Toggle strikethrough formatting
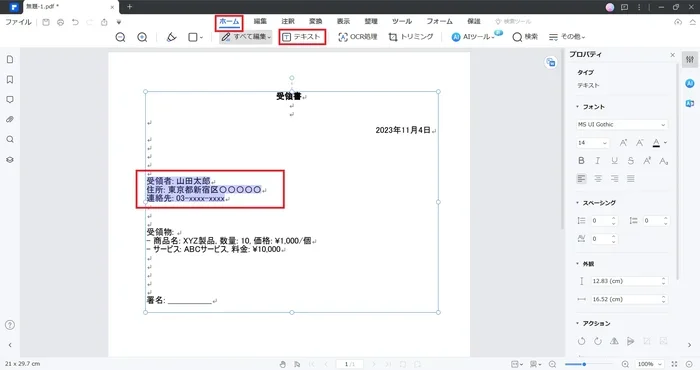Image resolution: width=700 pixels, height=370 pixels. 631,161
